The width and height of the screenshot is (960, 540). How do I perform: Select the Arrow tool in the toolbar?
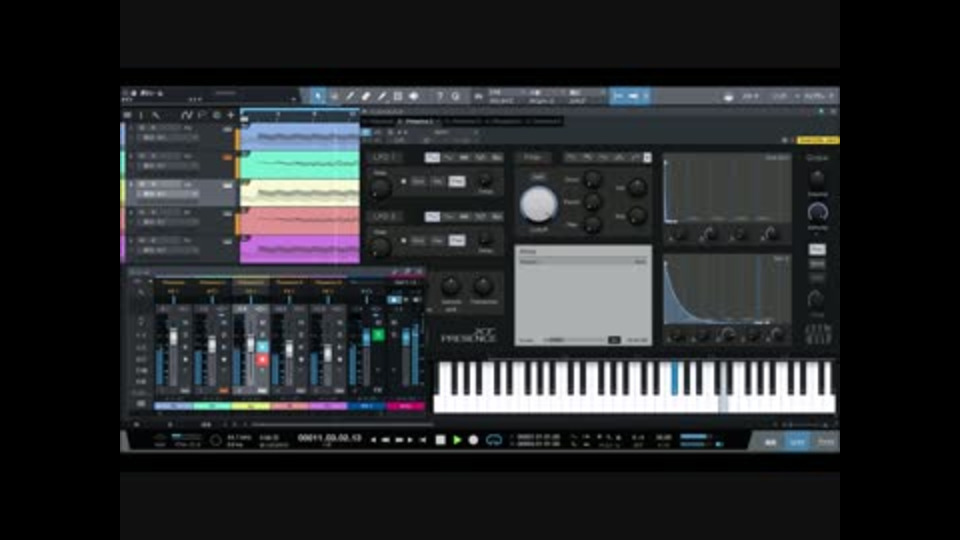(x=318, y=96)
